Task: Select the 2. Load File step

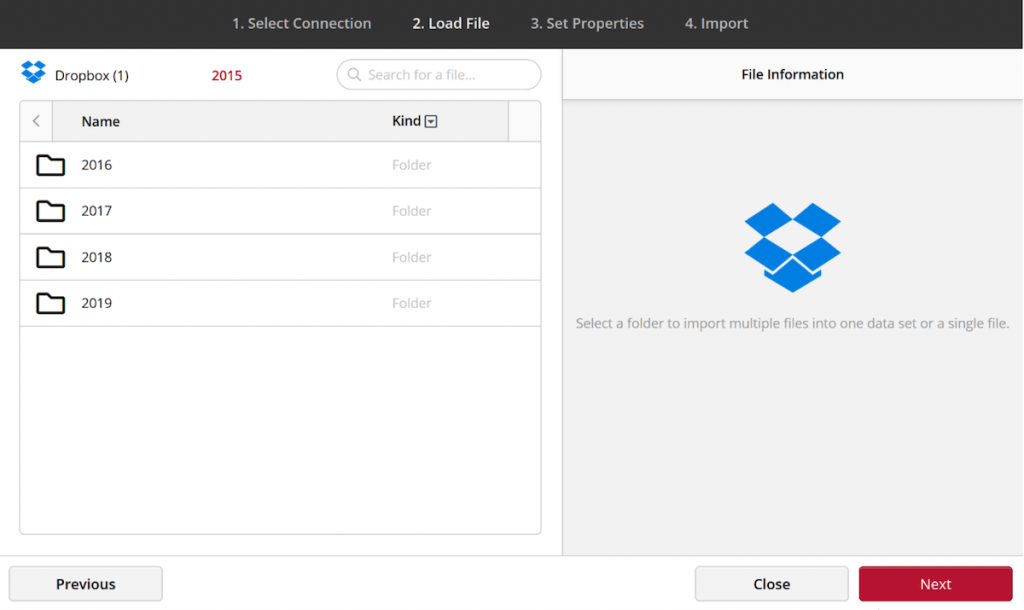Action: (451, 24)
